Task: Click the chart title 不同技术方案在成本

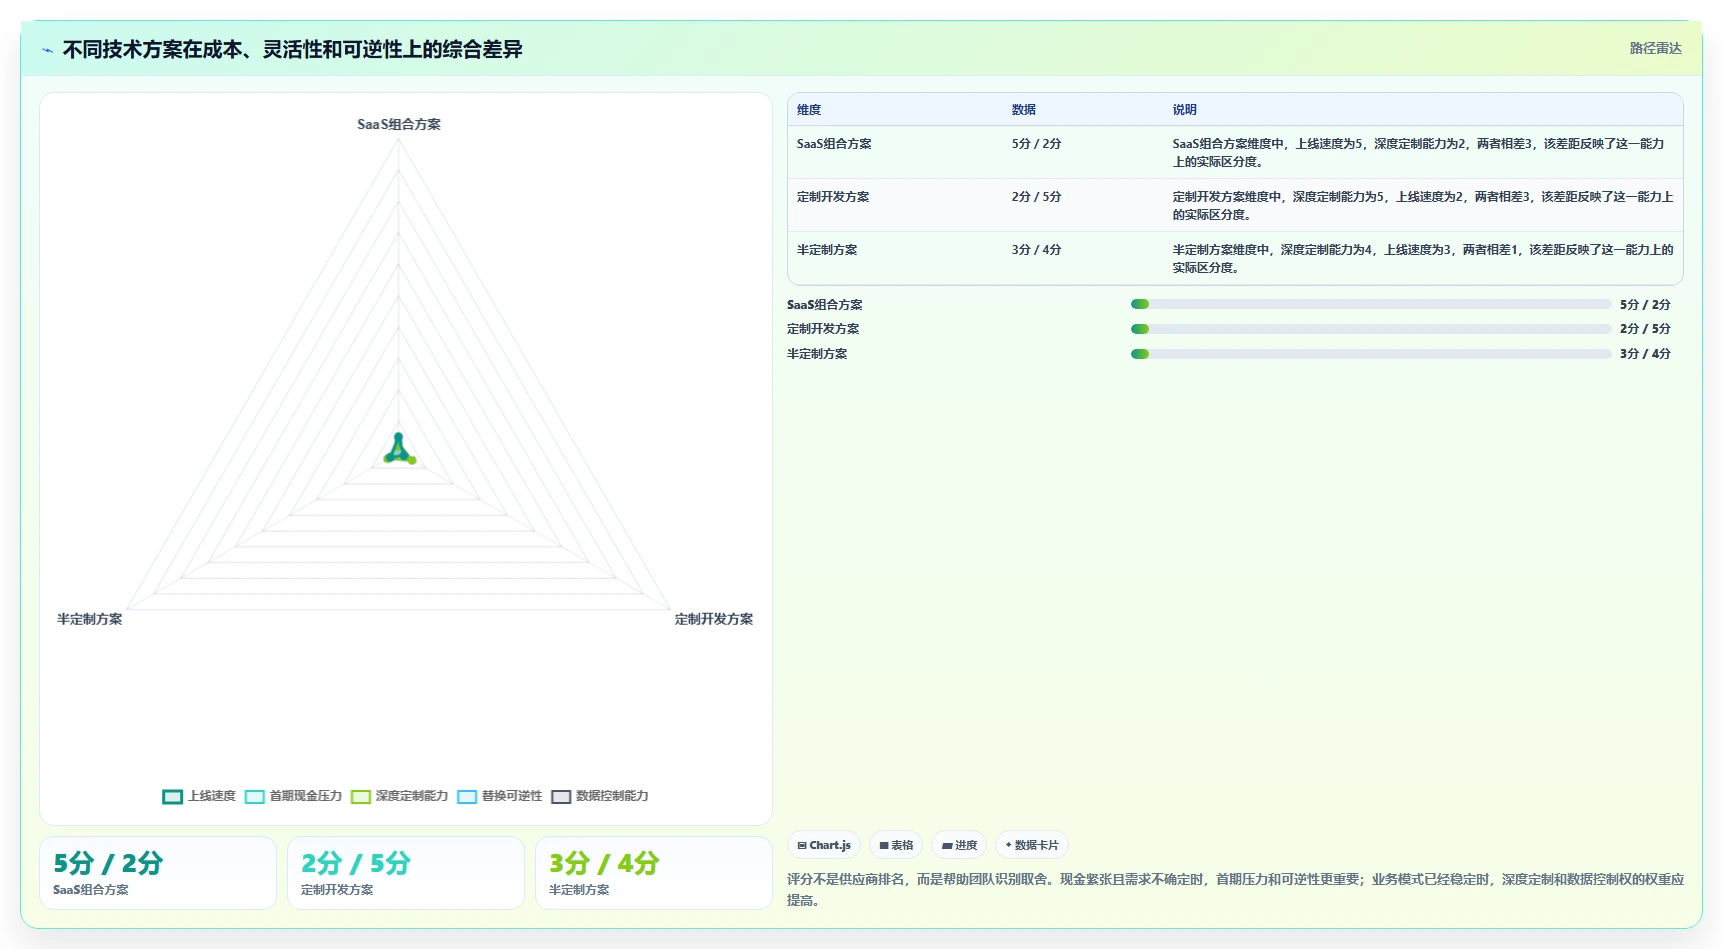Action: tap(292, 50)
